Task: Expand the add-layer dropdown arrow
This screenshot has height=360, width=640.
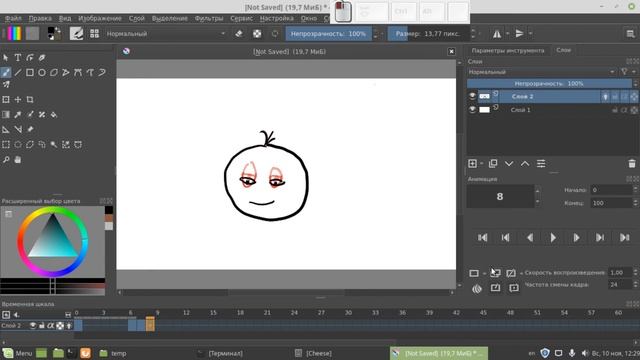Action: pos(482,164)
